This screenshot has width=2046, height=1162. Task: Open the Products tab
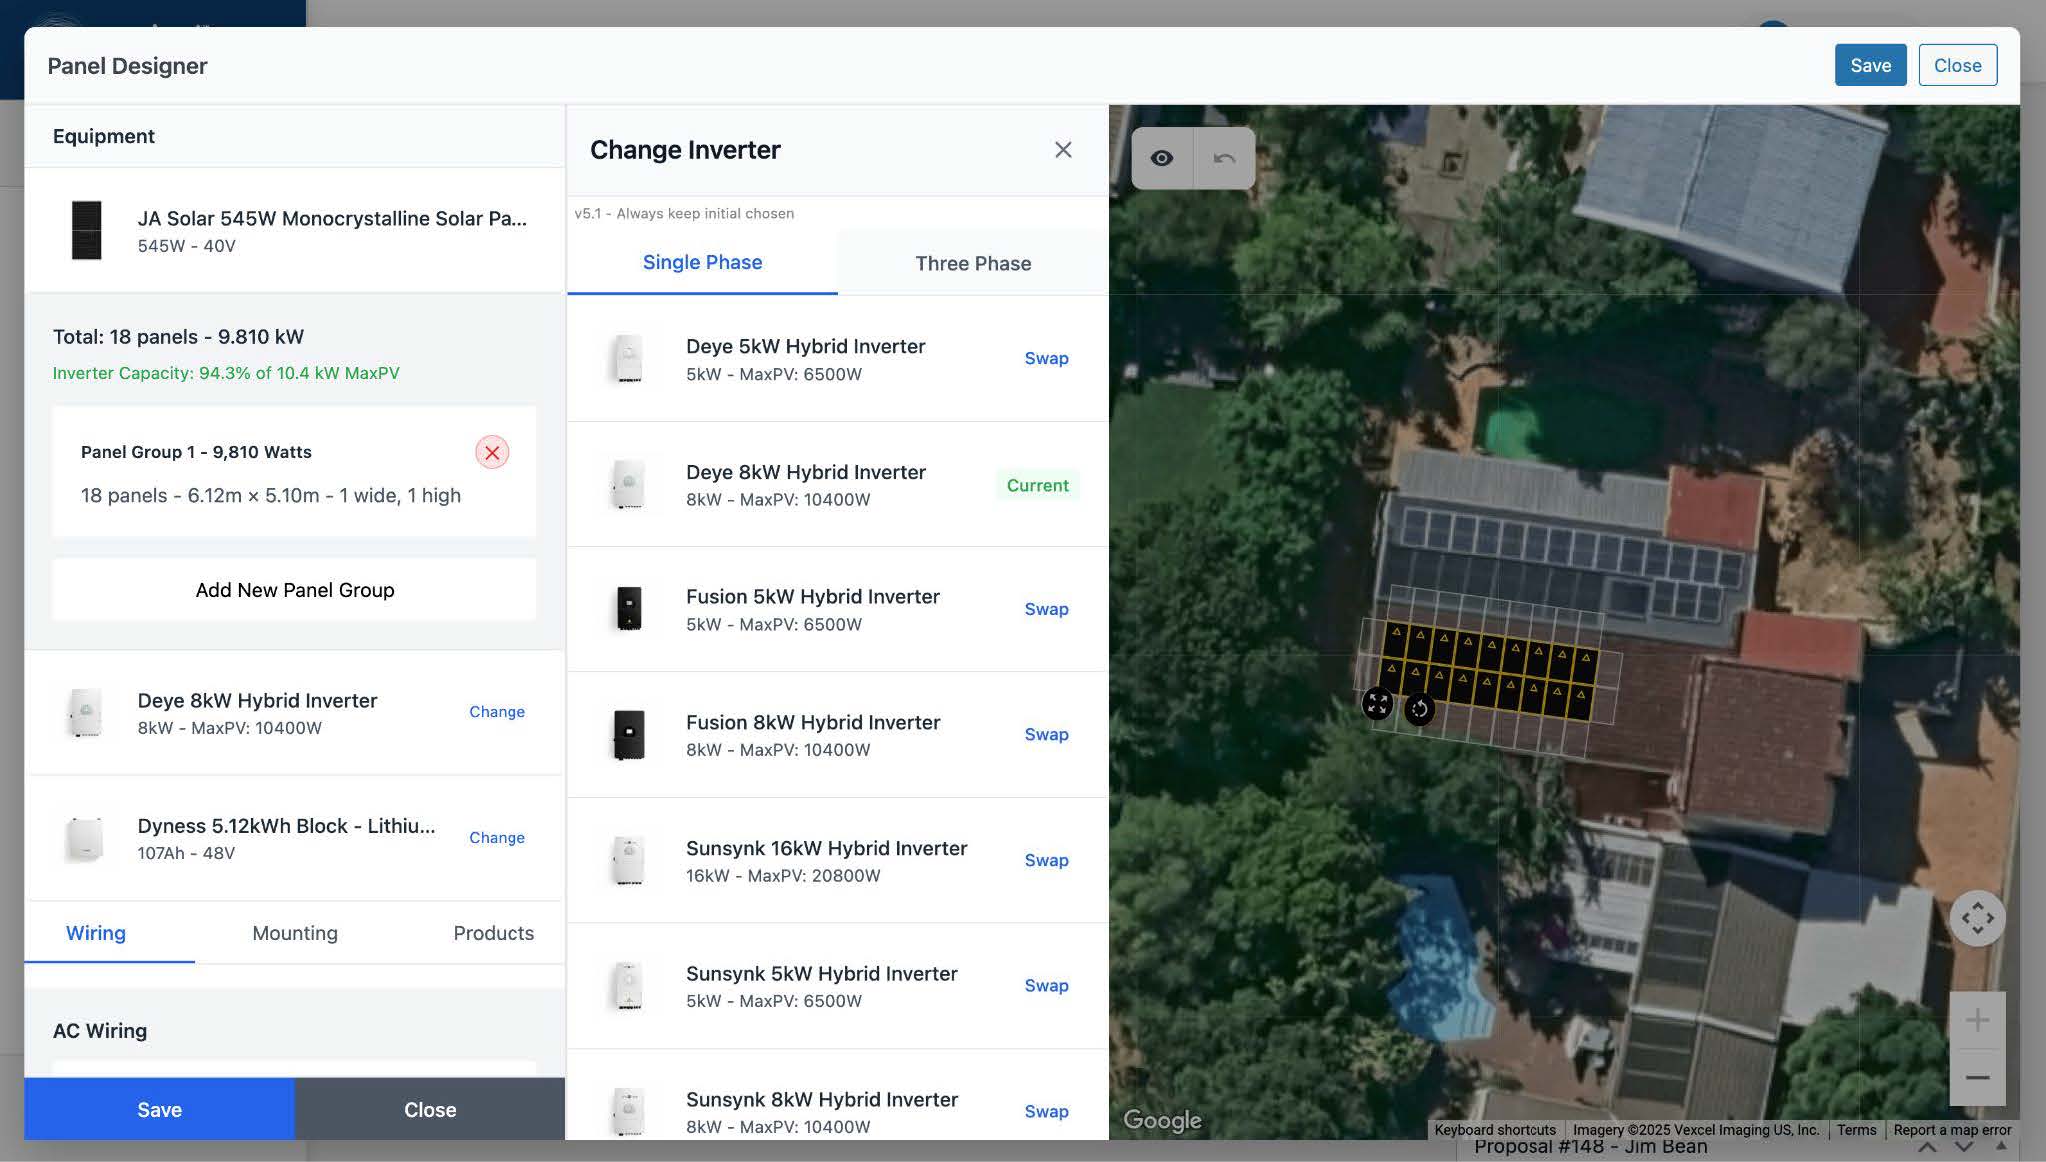[x=493, y=933]
